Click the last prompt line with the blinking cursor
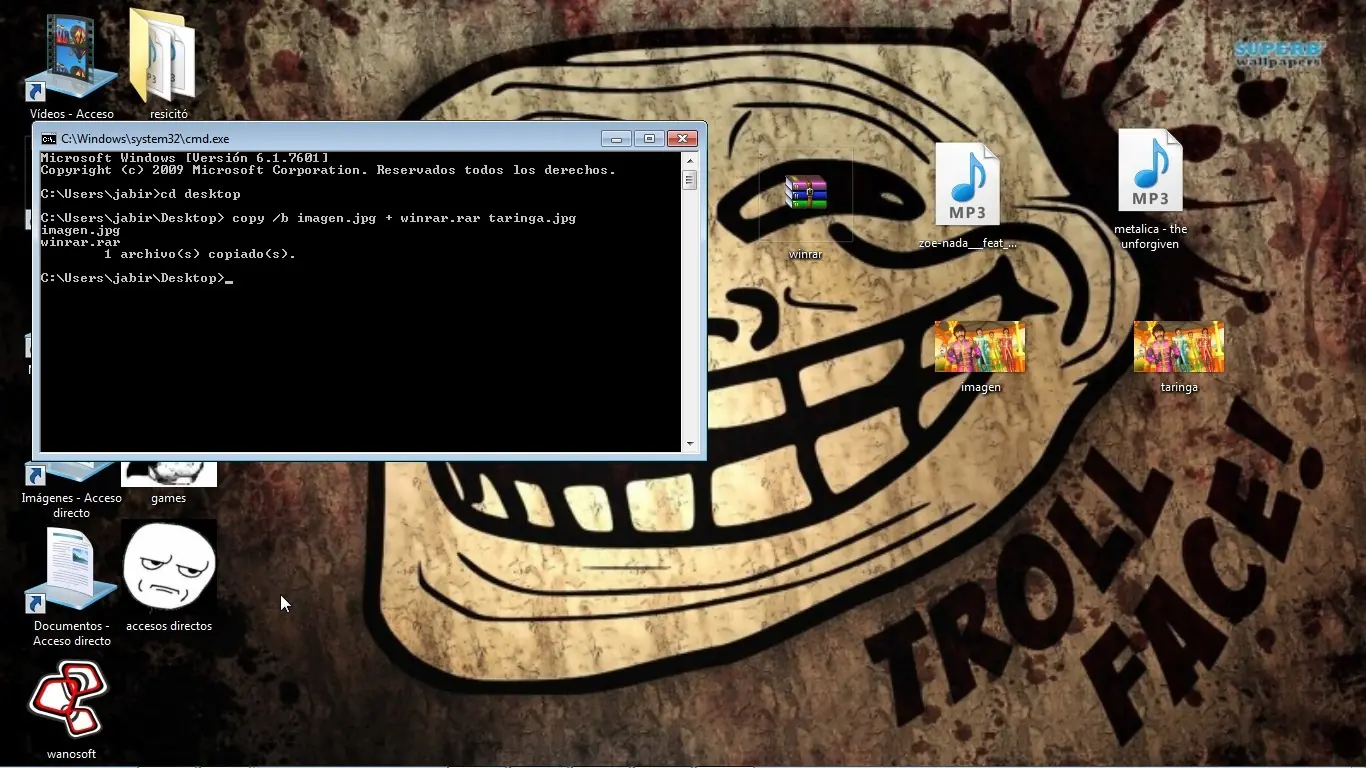The height and width of the screenshot is (768, 1366). click(136, 278)
